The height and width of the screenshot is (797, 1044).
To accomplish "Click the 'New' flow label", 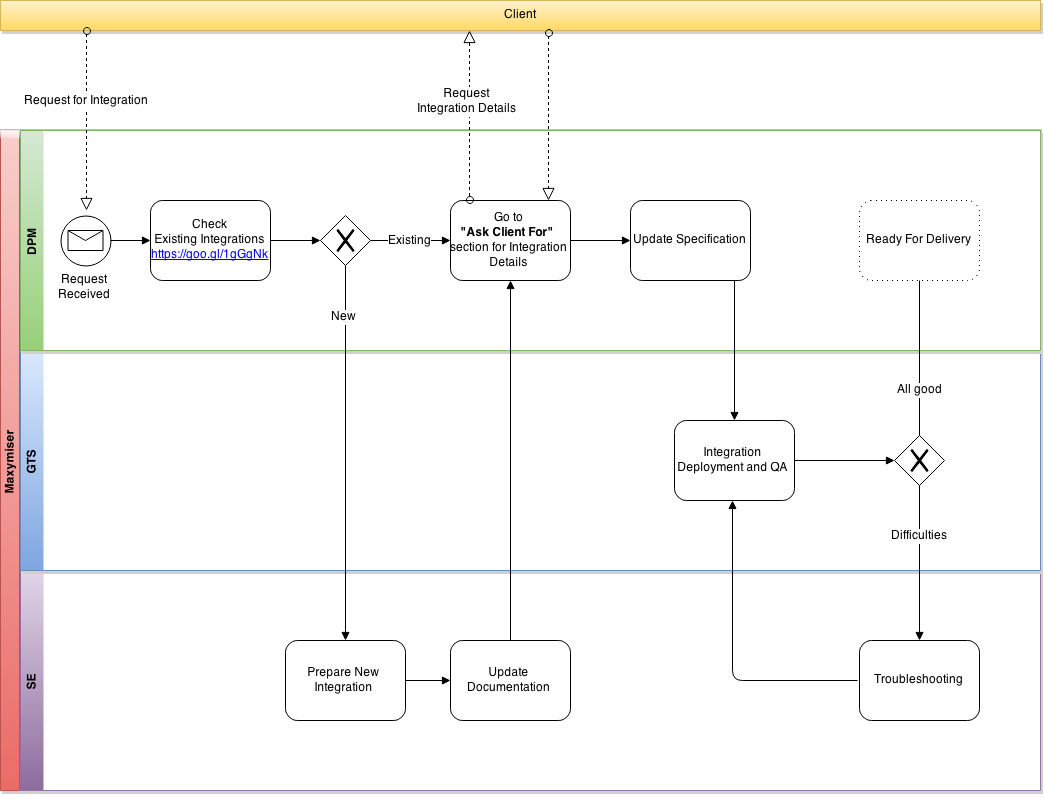I will (x=344, y=316).
